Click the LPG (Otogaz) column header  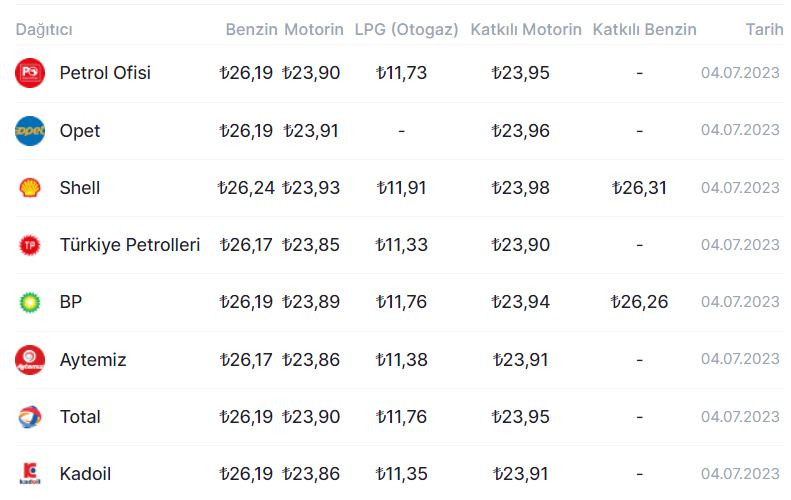[x=406, y=29]
